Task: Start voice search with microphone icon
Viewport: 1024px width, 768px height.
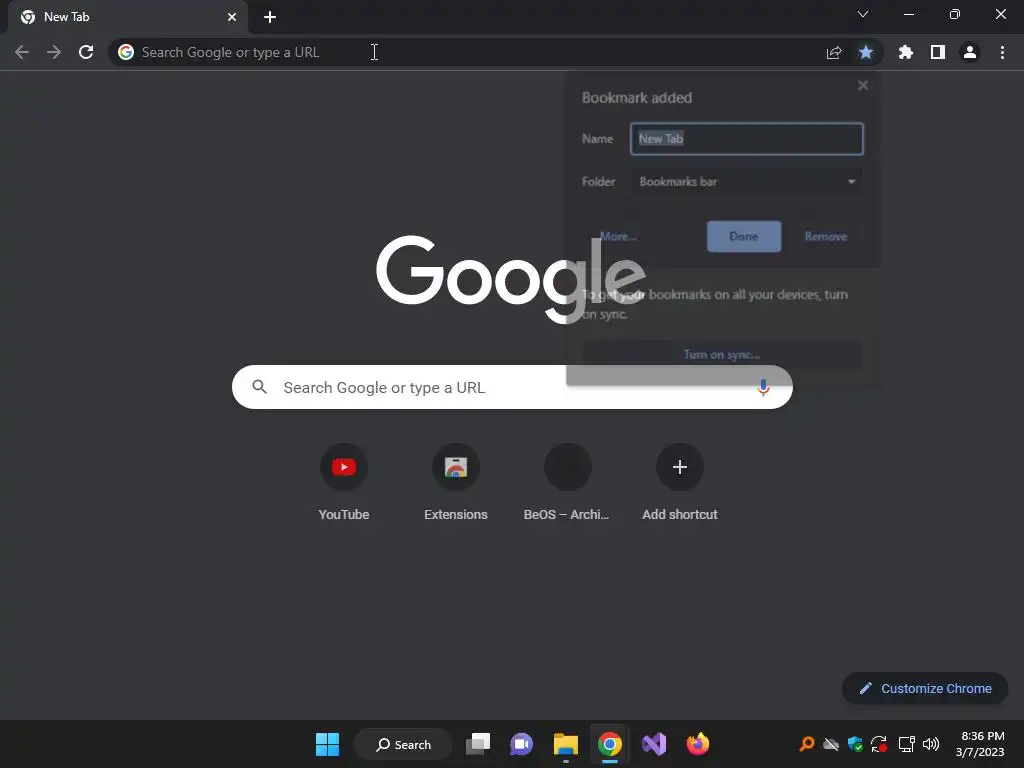Action: pyautogui.click(x=763, y=387)
